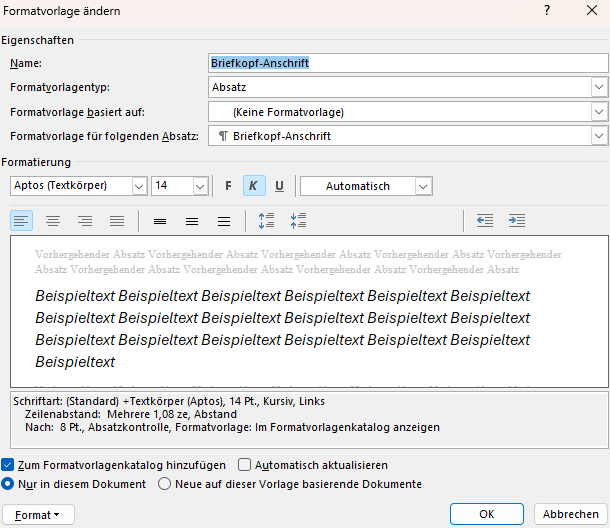Screen dimensions: 610x528
Task: Center the paragraph text
Action: point(53,221)
